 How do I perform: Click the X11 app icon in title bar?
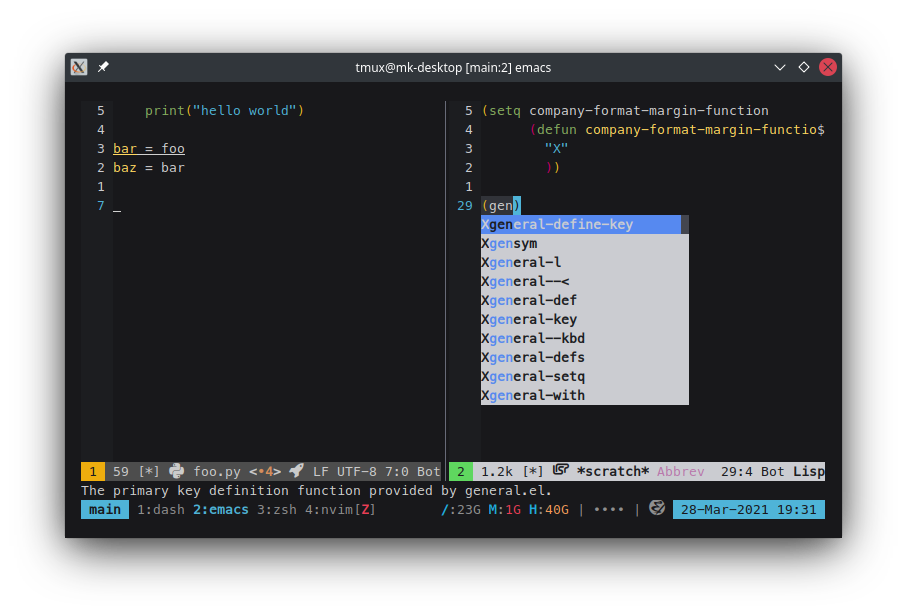79,67
